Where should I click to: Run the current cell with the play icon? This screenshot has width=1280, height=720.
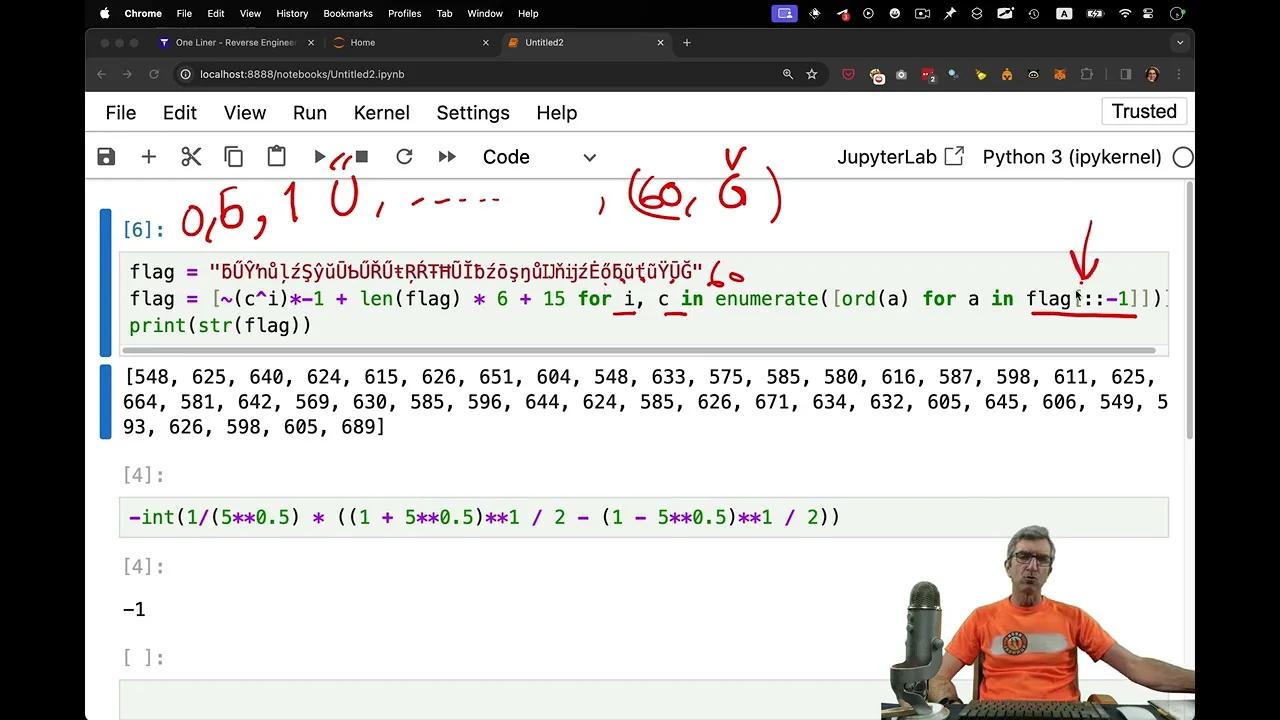[x=319, y=156]
